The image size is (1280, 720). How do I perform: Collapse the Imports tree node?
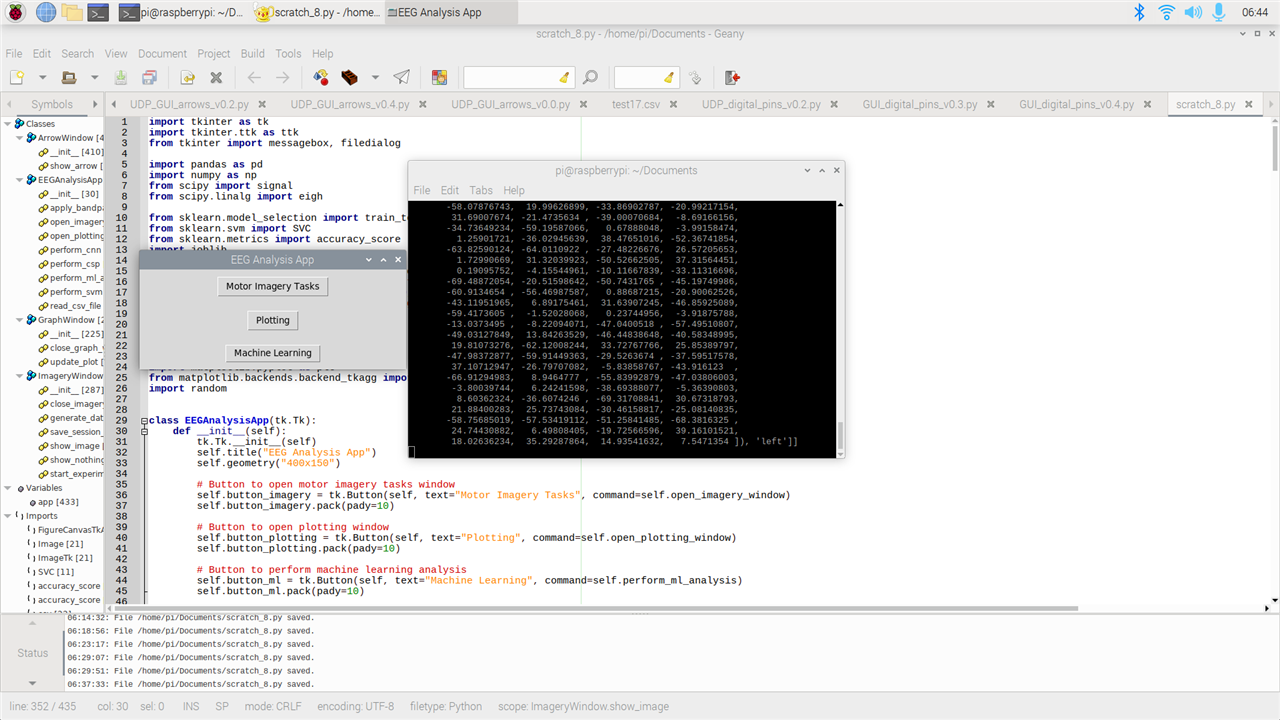pyautogui.click(x=7, y=516)
